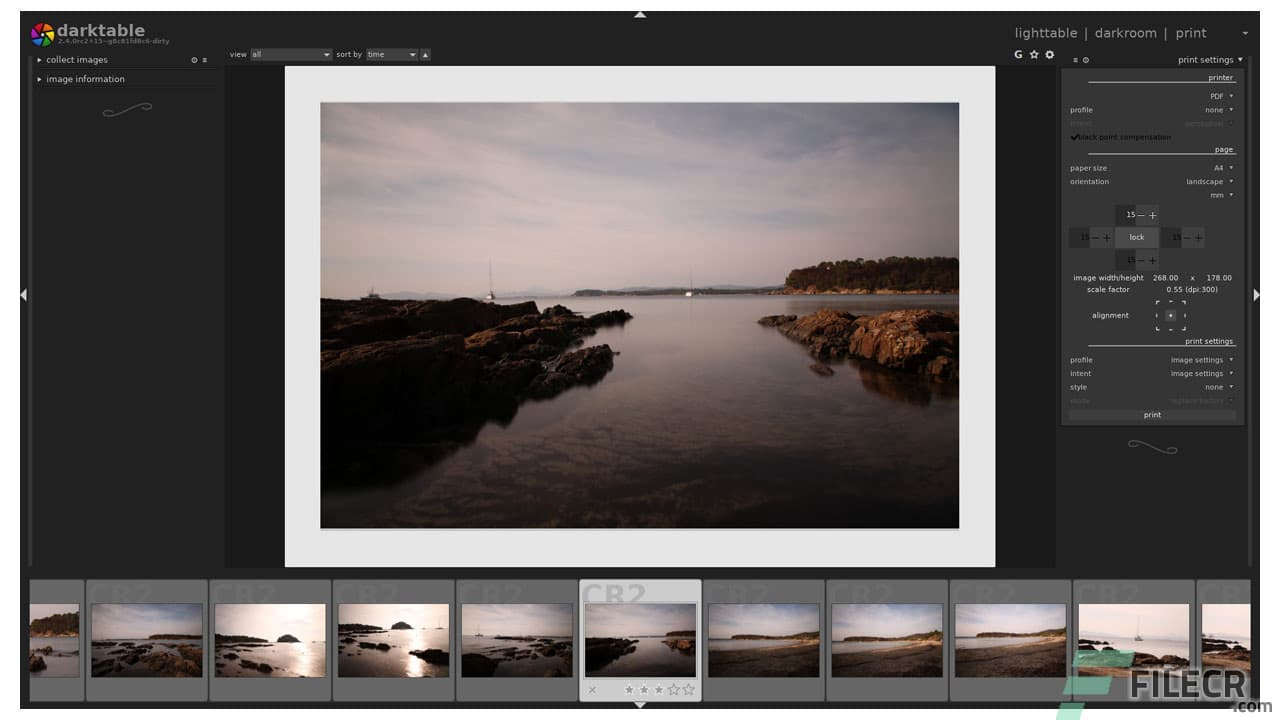Viewport: 1280px width, 720px height.
Task: Open the print settings presets menu icon
Action: point(1076,60)
